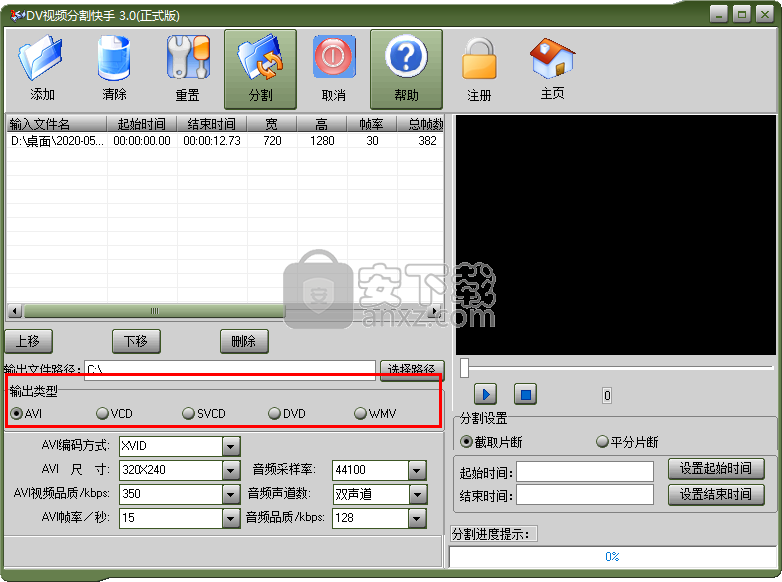Screen dimensions: 782x582
Task: Select SVCD output type
Action: (204, 413)
